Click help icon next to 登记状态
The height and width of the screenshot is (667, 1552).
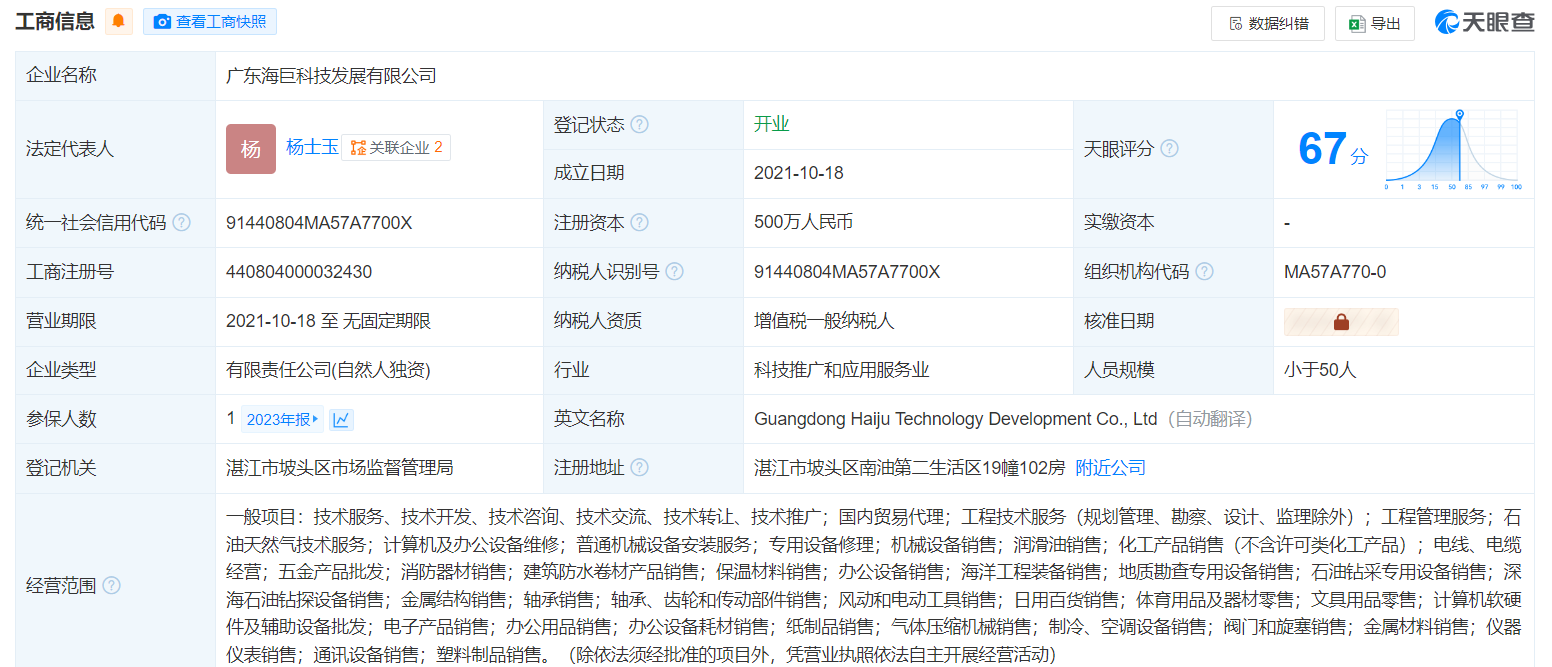coord(639,125)
